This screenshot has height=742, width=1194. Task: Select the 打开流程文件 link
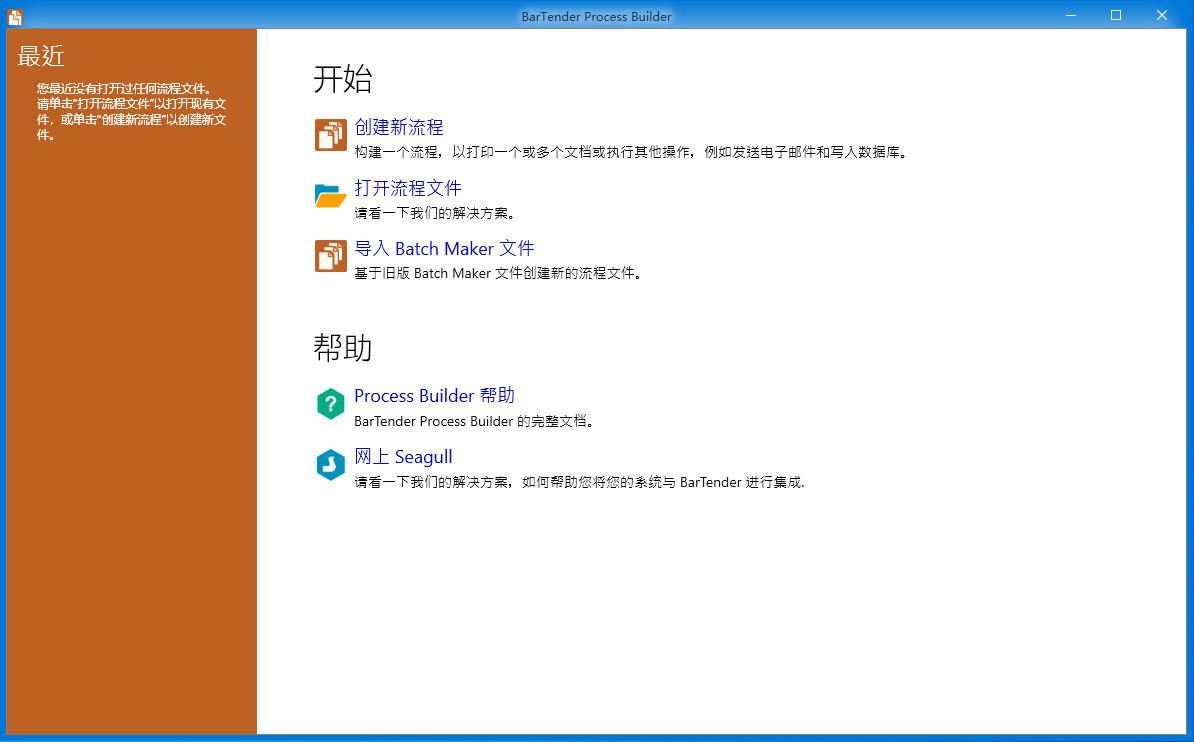(408, 188)
